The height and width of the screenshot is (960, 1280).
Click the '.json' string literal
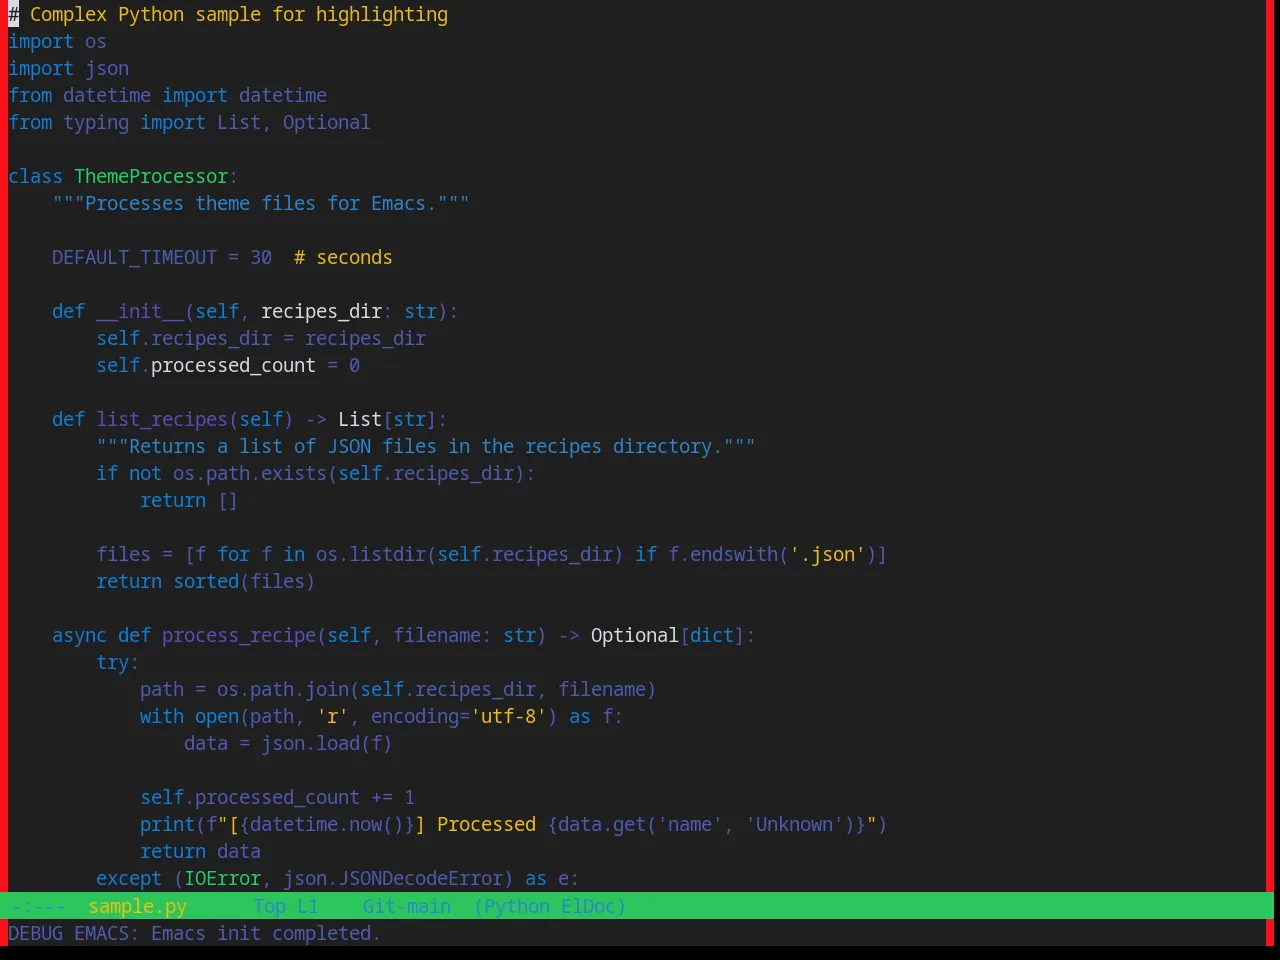827,554
